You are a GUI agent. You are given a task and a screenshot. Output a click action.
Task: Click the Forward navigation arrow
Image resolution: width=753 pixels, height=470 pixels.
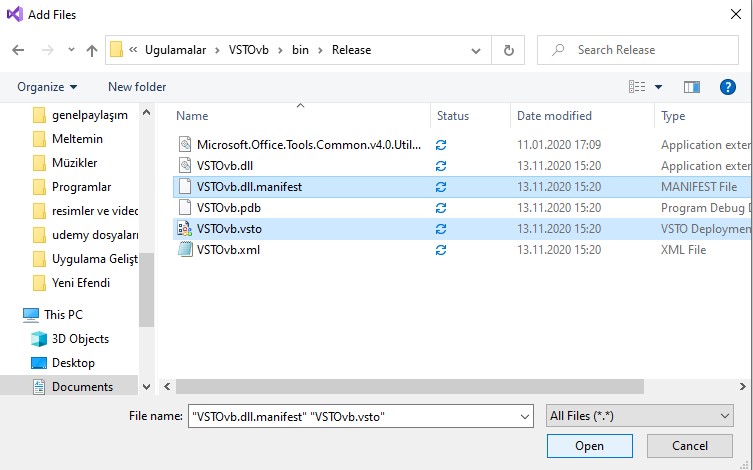point(48,50)
